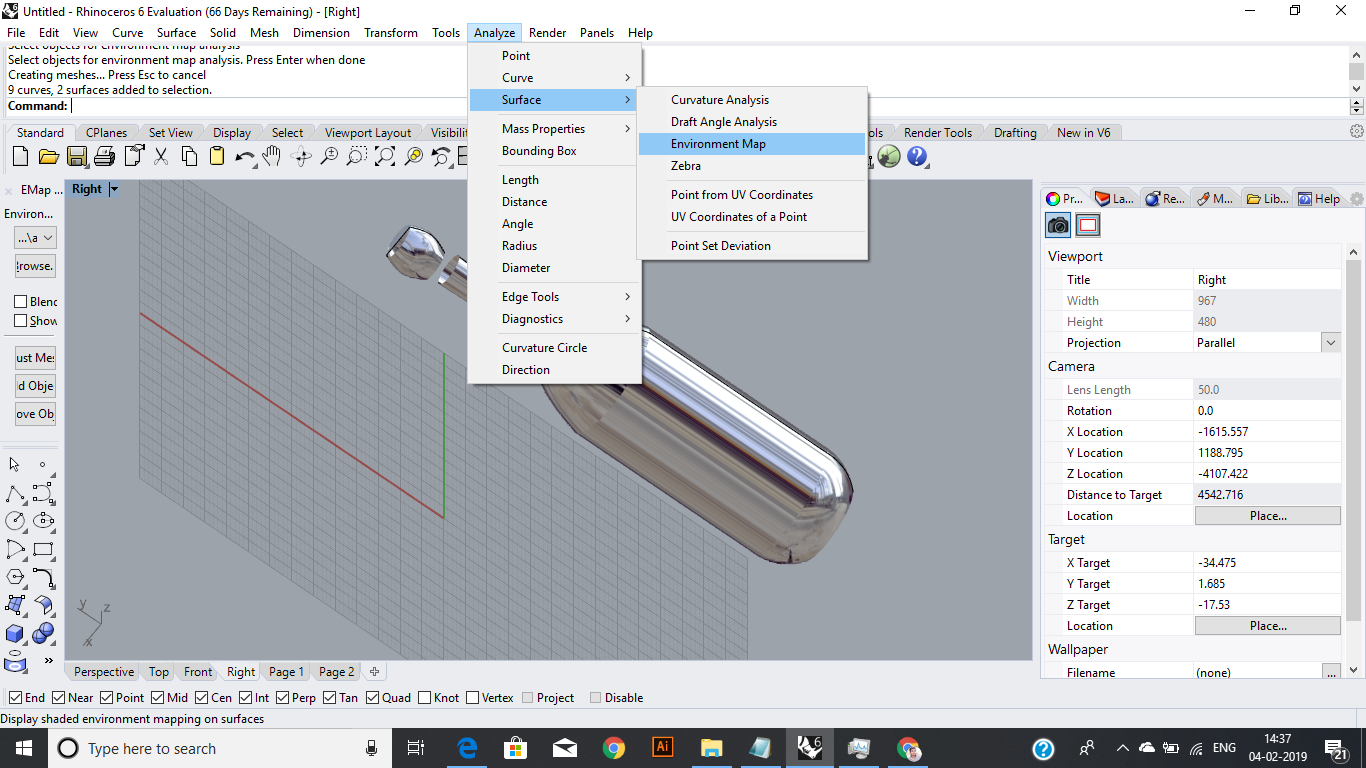1366x768 pixels.
Task: Select the Cut scissors icon
Action: pyautogui.click(x=160, y=156)
